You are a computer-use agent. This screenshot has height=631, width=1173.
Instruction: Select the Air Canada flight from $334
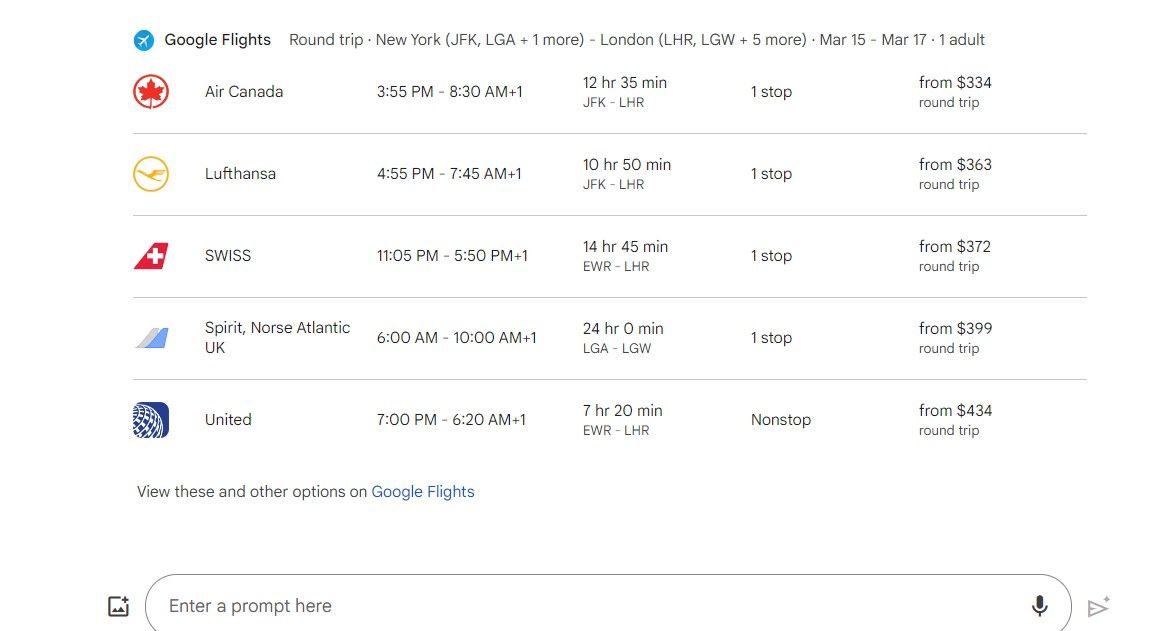[610, 92]
